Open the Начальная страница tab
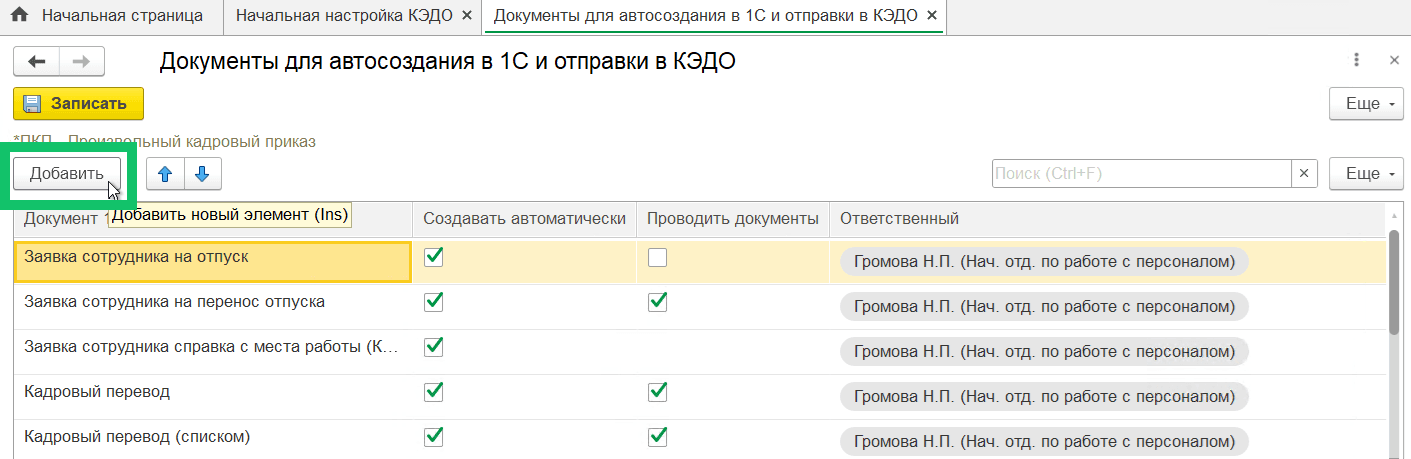The width and height of the screenshot is (1411, 459). [121, 16]
